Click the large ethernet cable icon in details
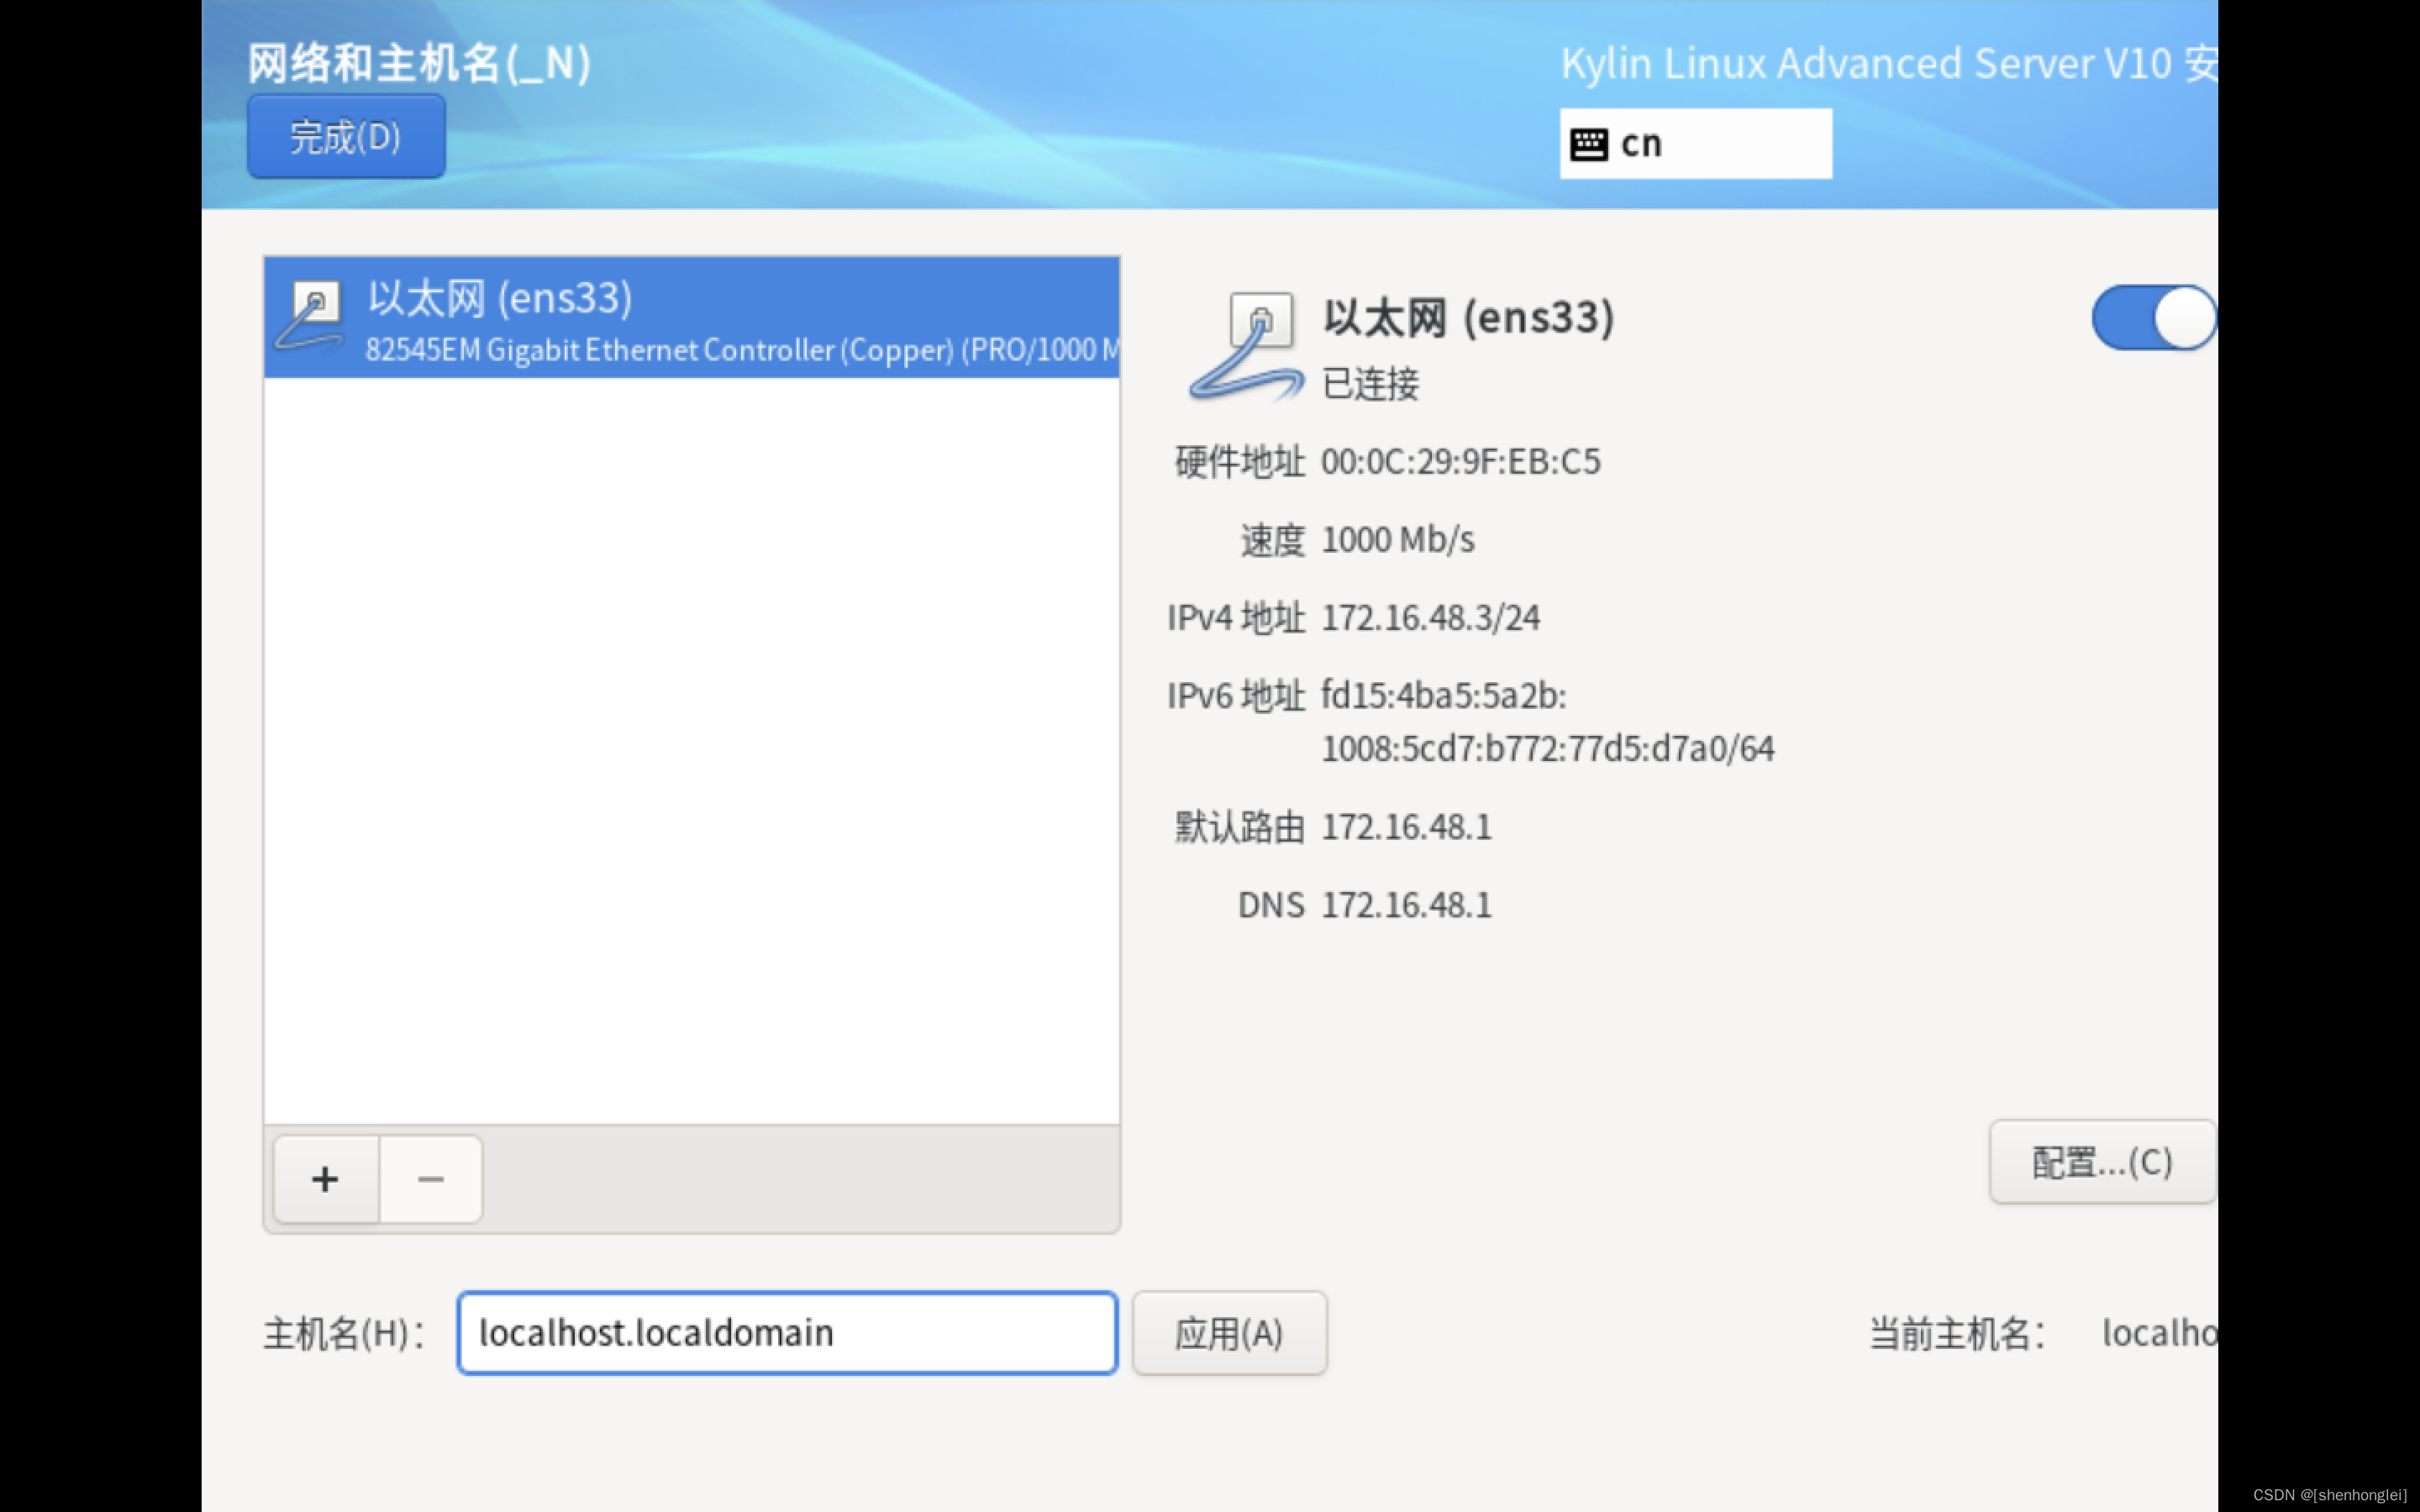The height and width of the screenshot is (1512, 2420). 1247,347
